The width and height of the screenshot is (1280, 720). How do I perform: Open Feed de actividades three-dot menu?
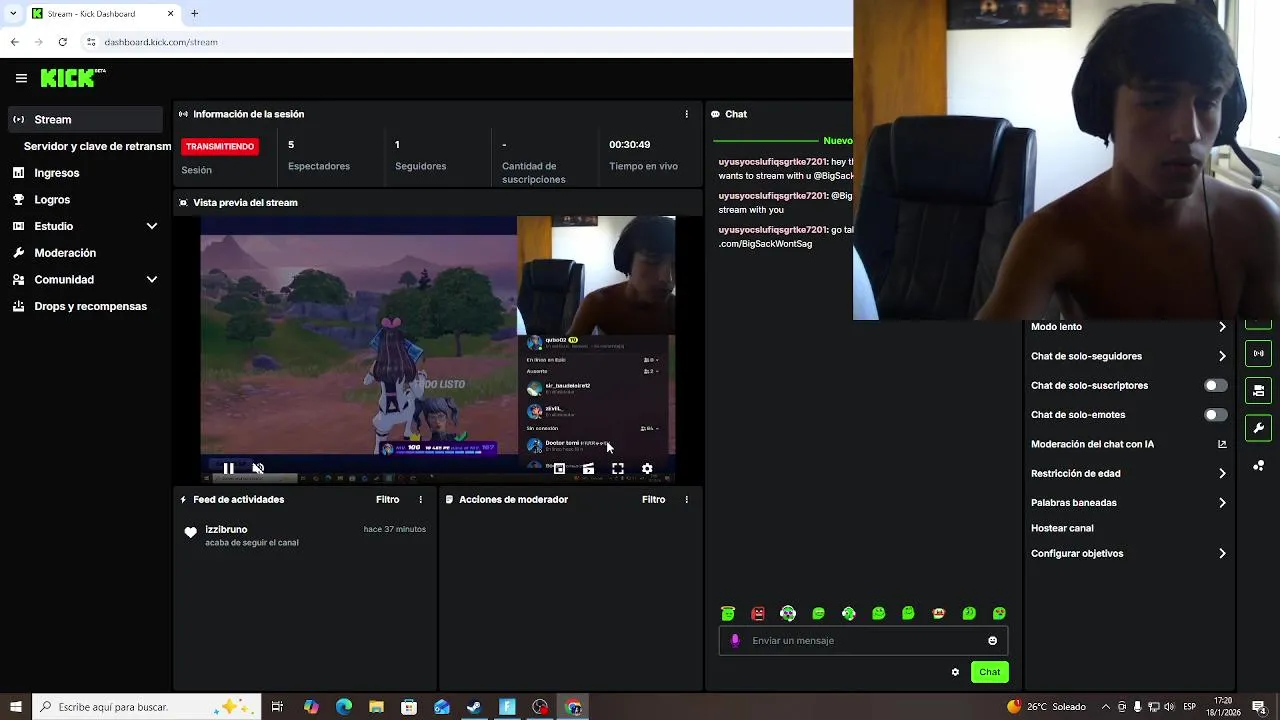[420, 499]
